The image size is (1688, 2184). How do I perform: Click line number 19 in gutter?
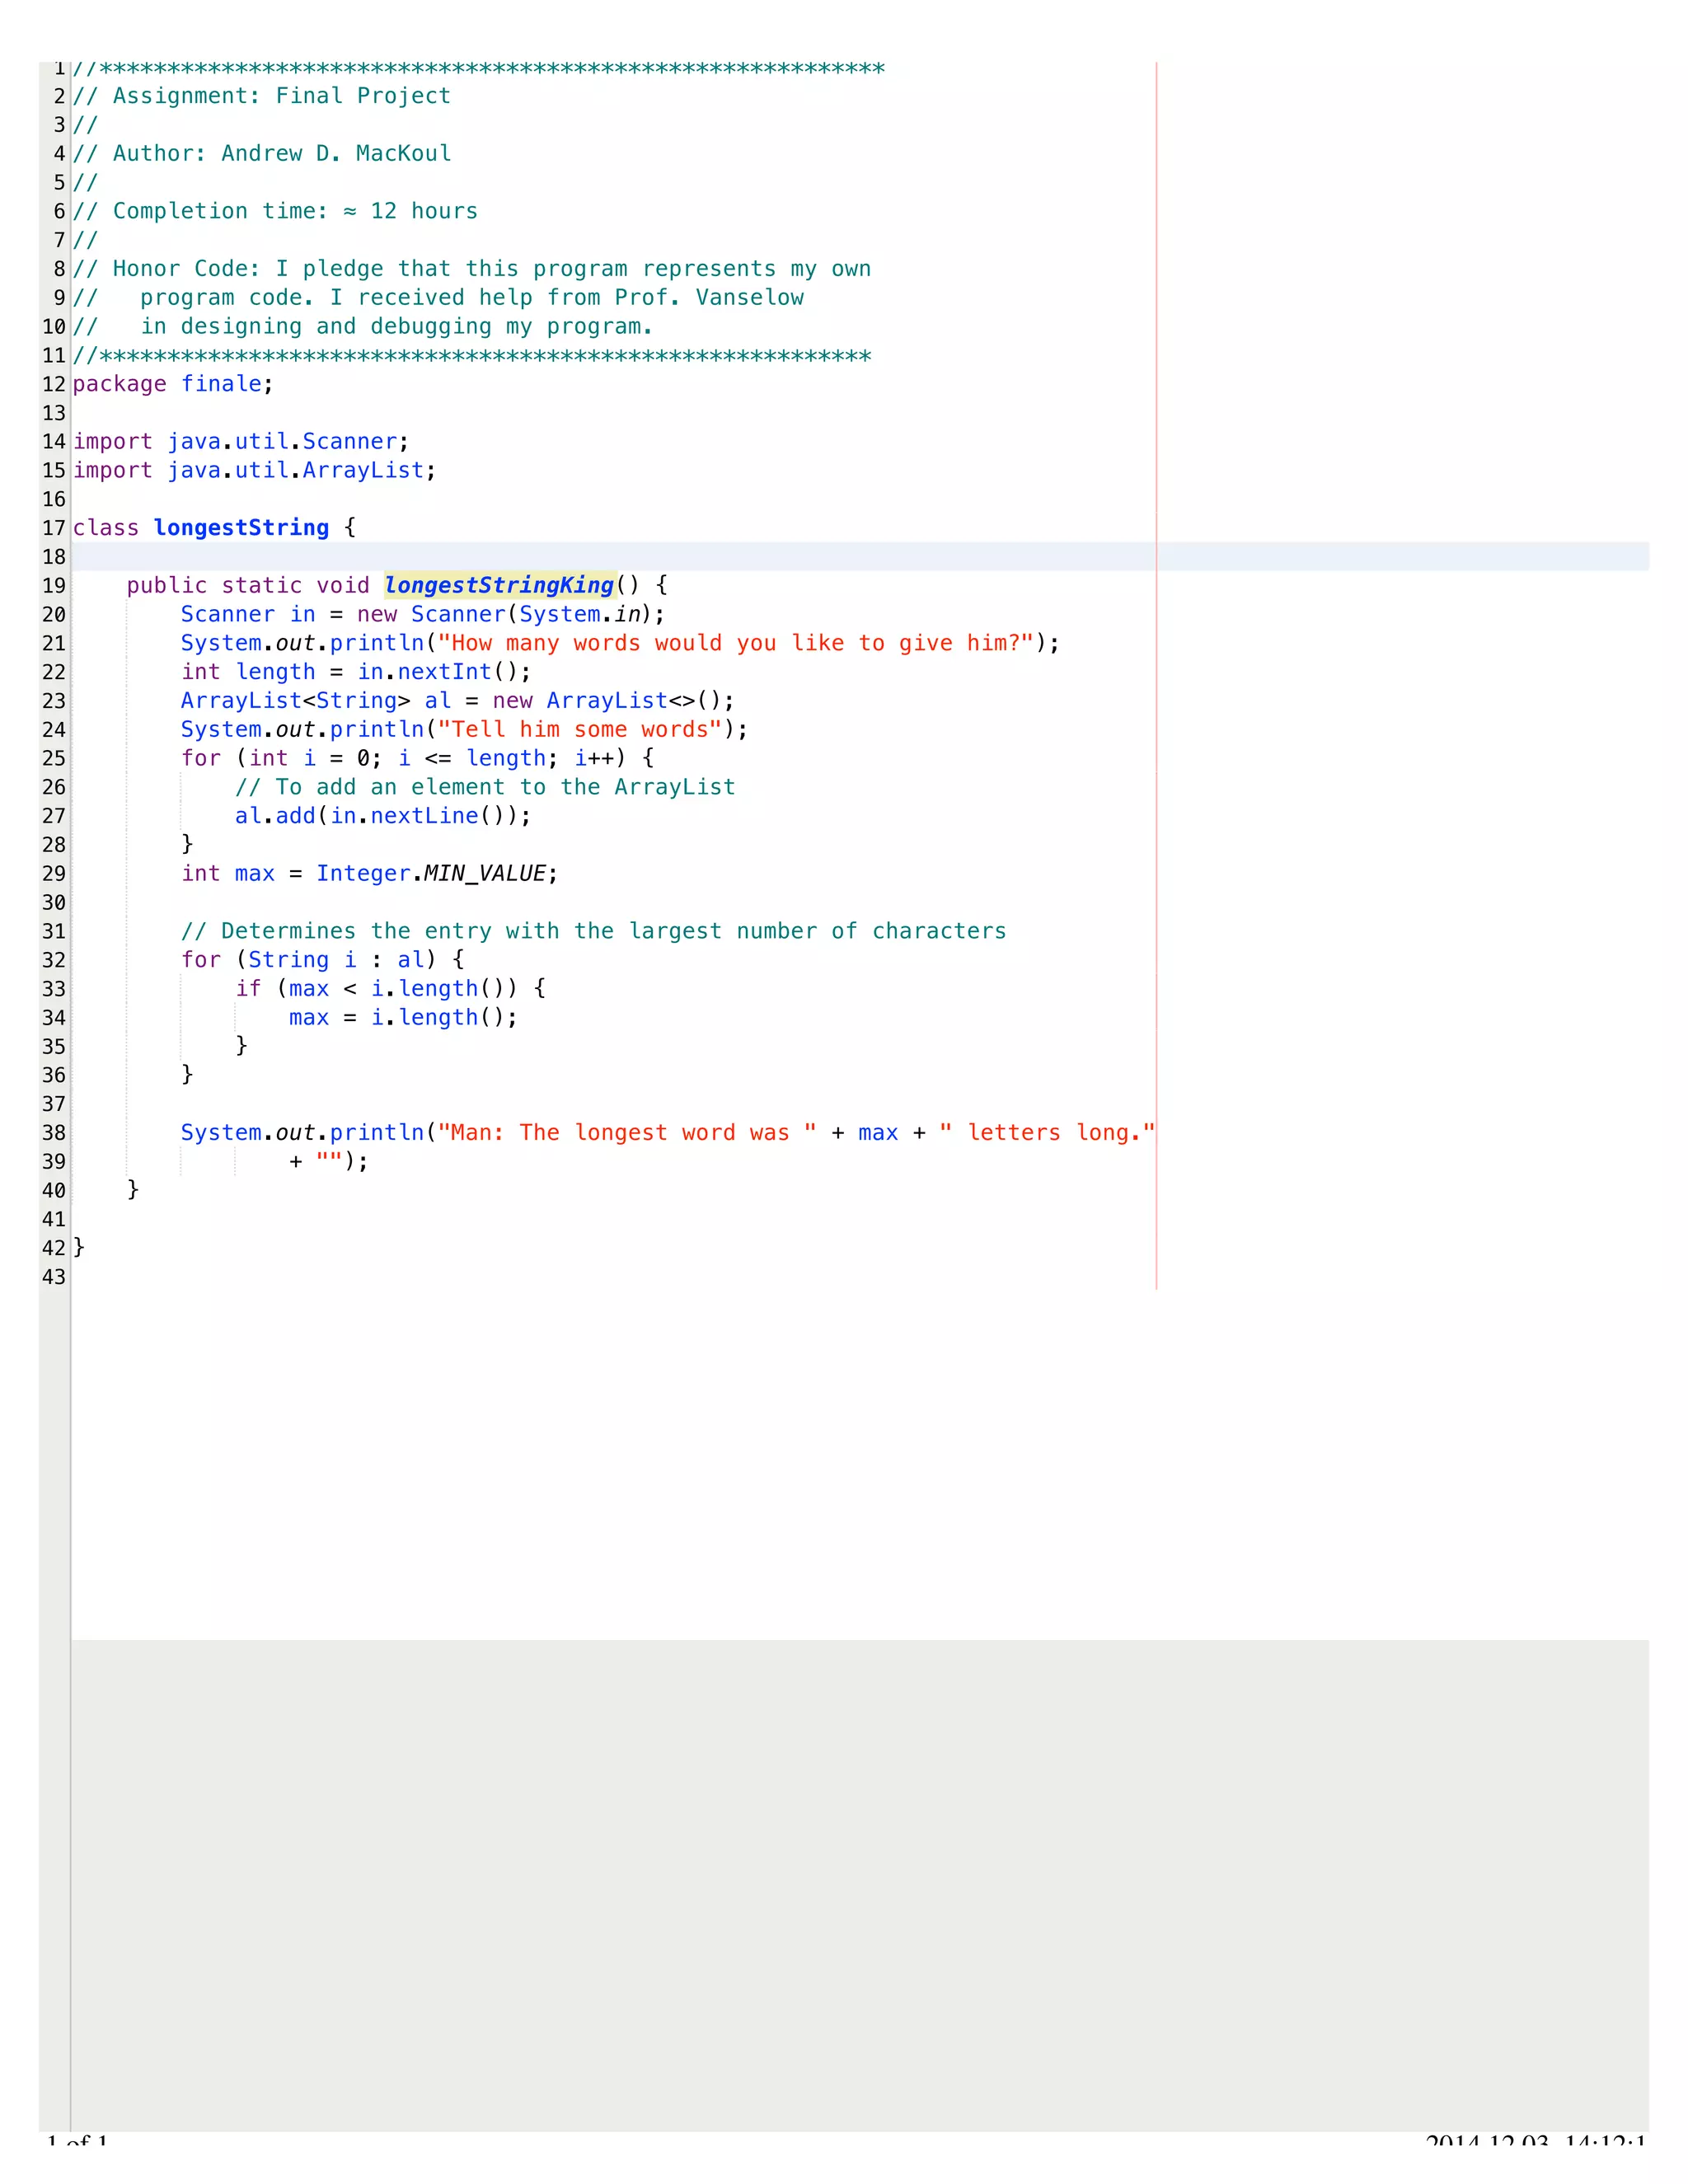(54, 586)
